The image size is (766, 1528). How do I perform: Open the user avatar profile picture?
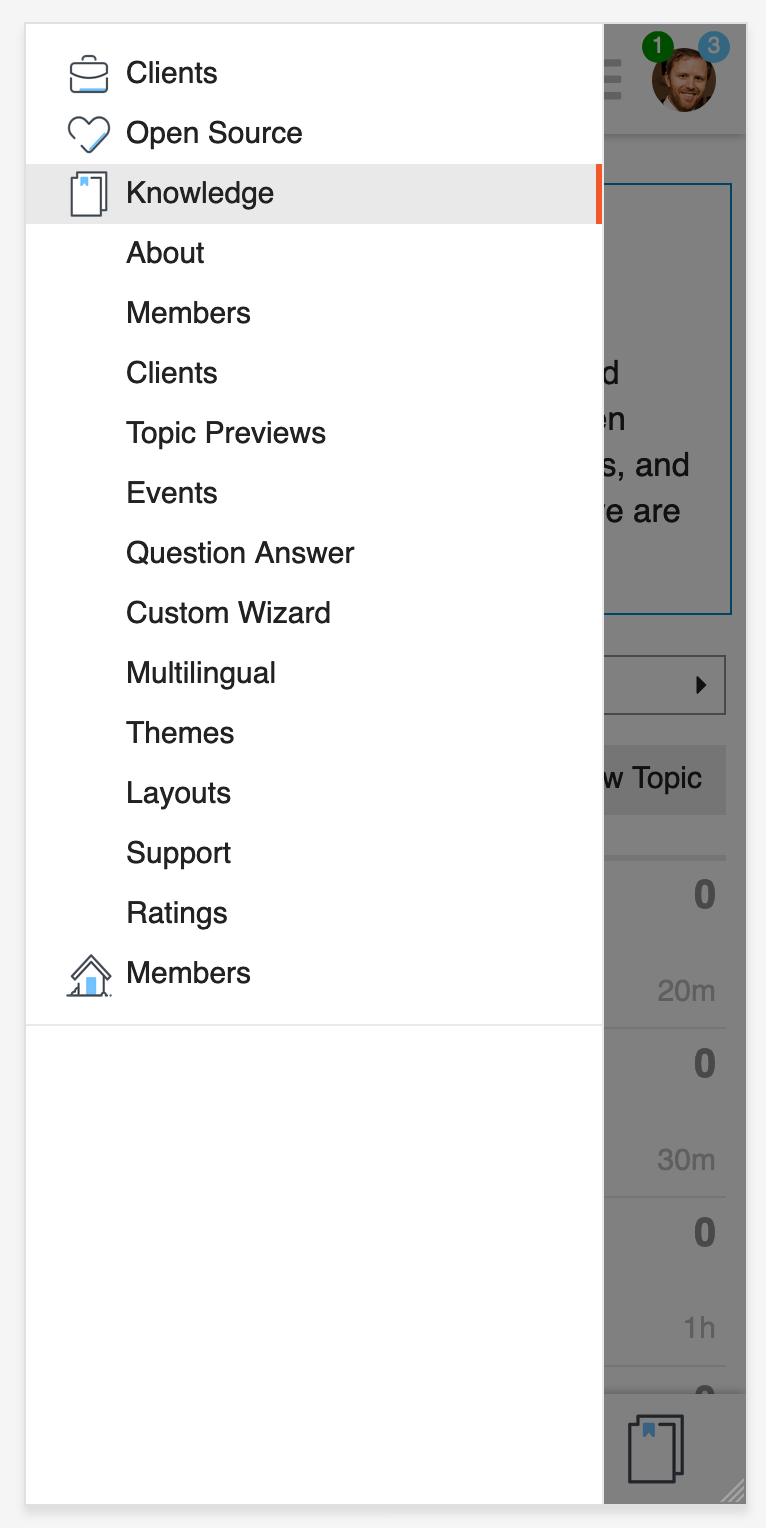click(x=684, y=80)
